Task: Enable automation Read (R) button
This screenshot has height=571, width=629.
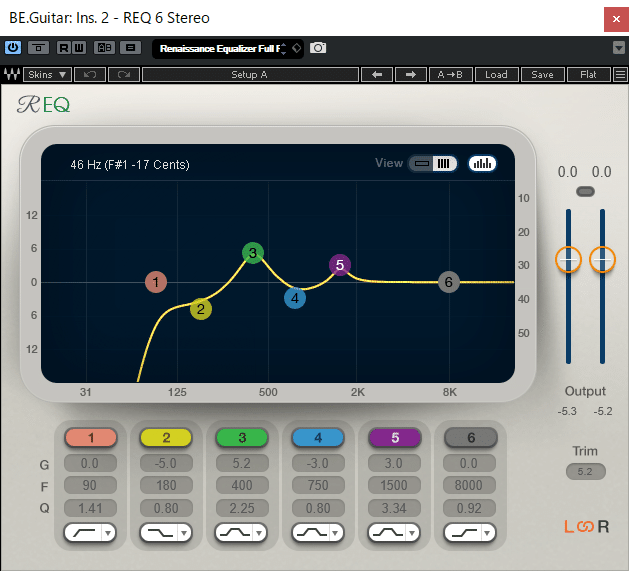Action: tap(64, 48)
